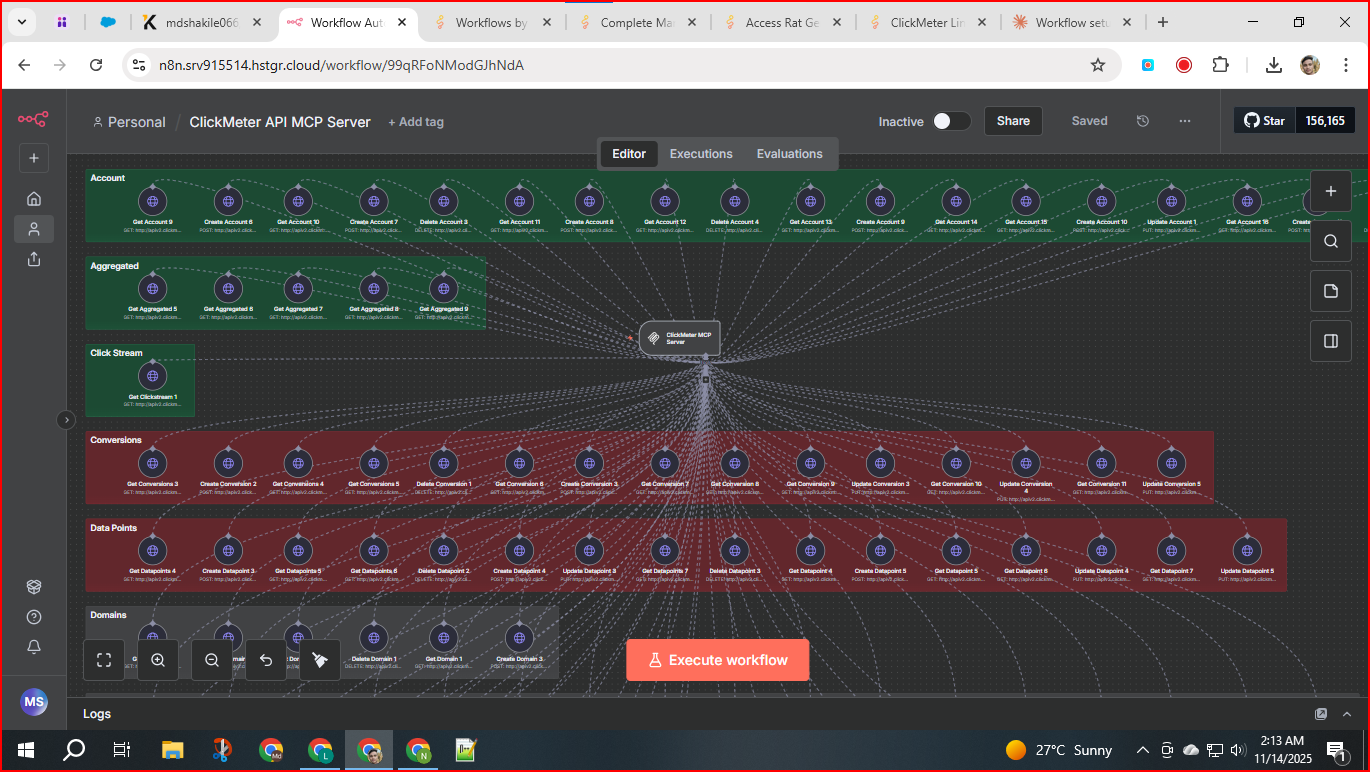Click the workflow name ClickMeter API MCP Server

click(x=280, y=122)
